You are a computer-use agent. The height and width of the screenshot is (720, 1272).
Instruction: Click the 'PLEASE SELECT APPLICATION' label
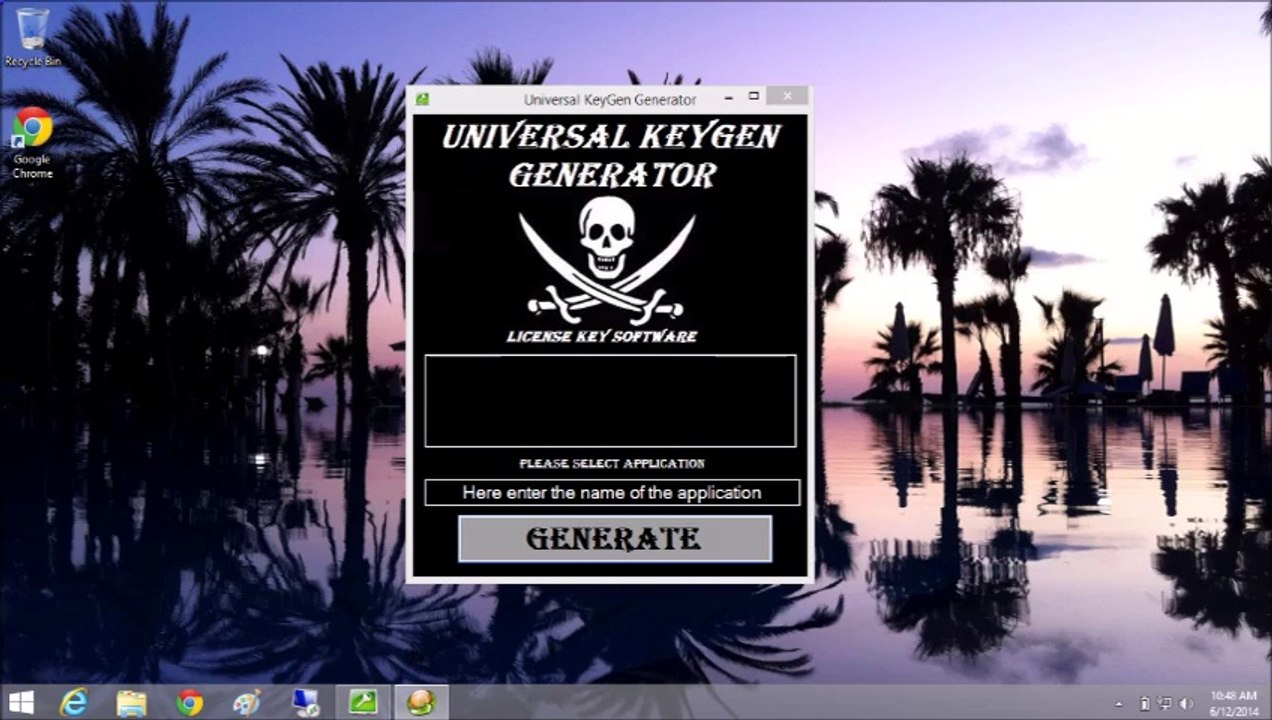click(612, 464)
